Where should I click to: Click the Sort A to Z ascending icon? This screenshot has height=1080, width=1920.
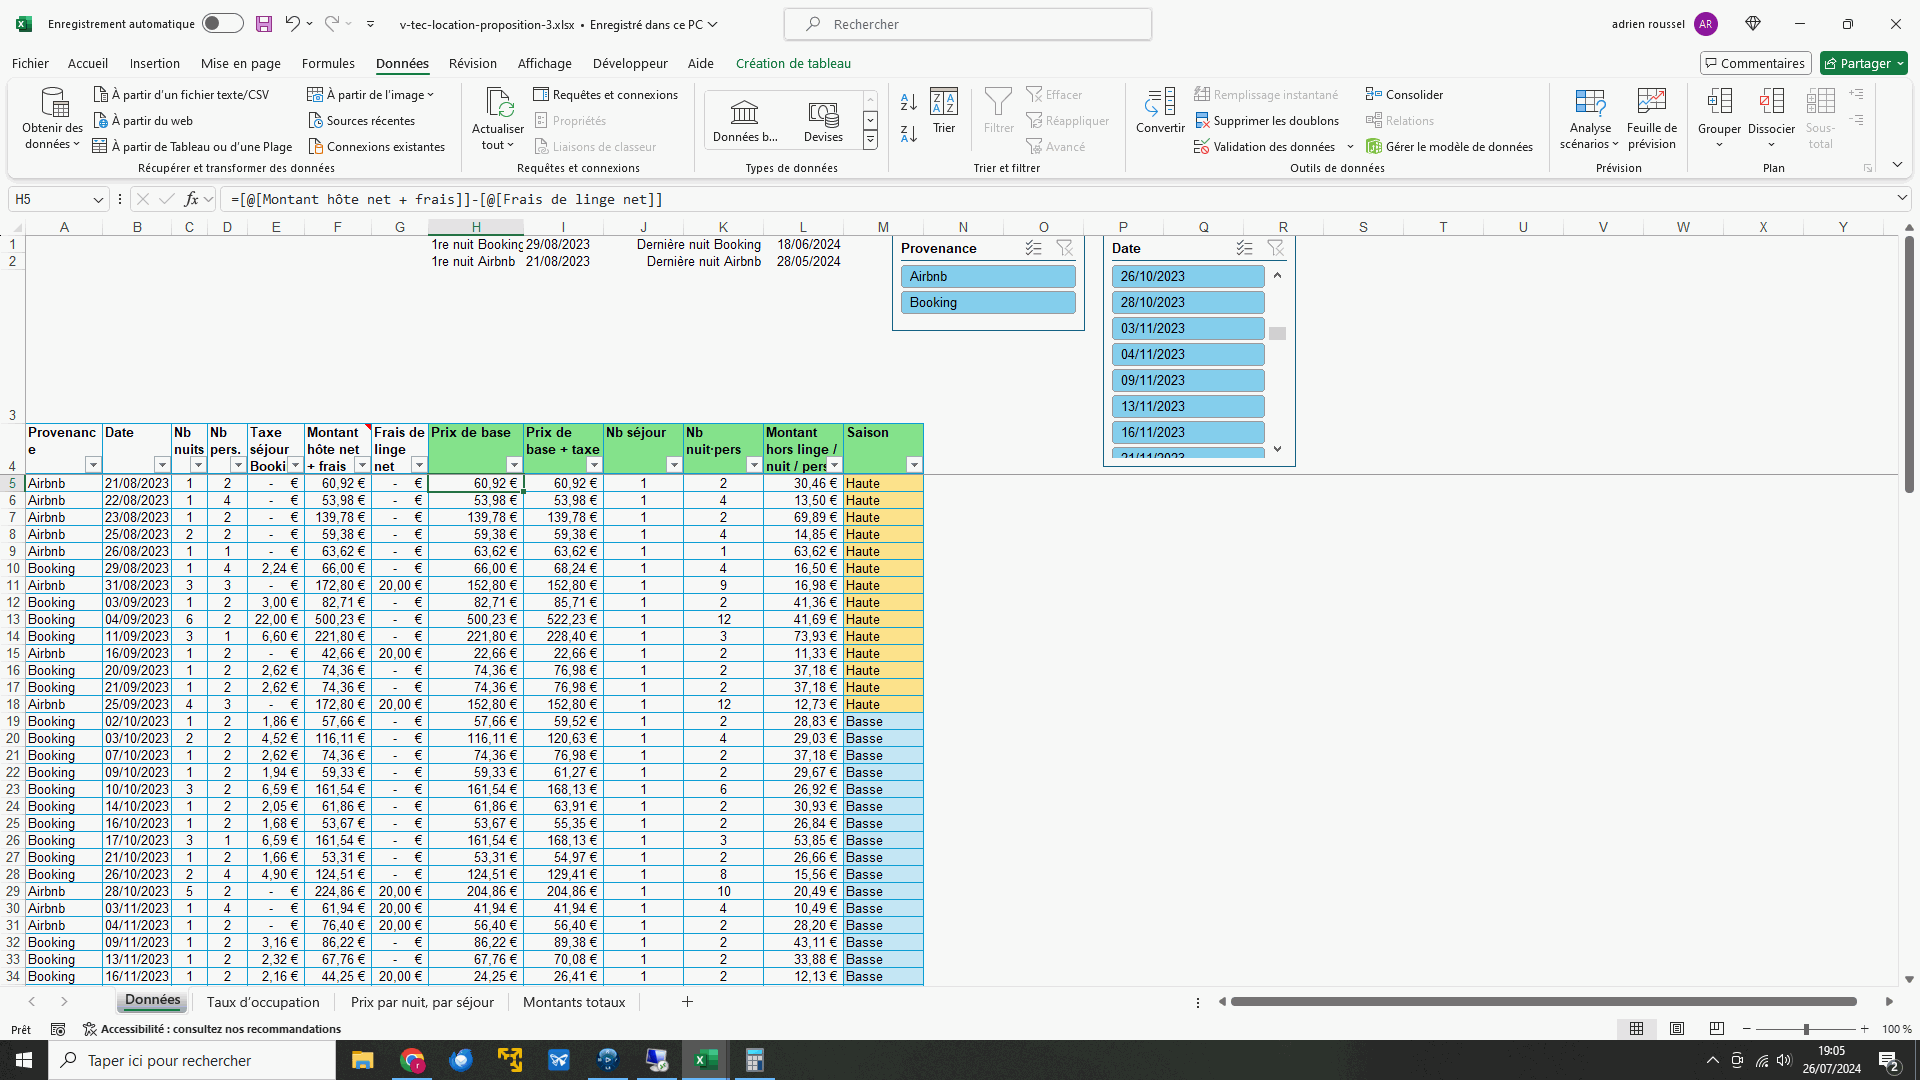(x=908, y=102)
